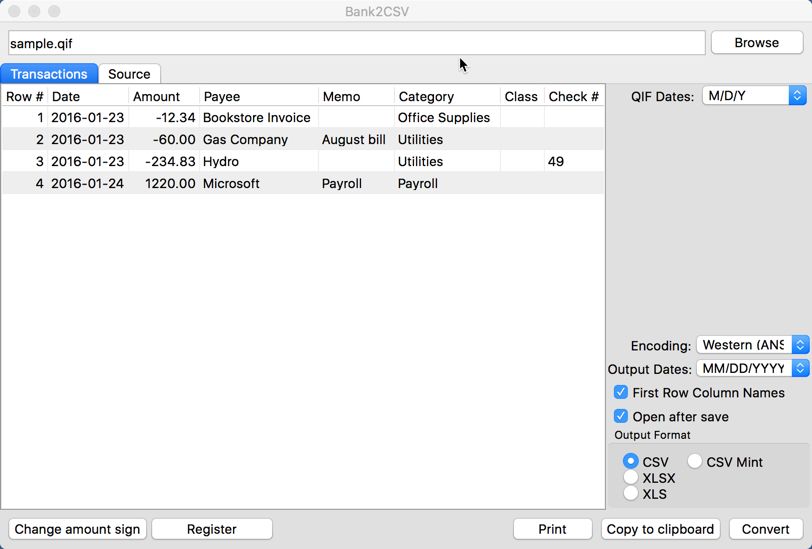The height and width of the screenshot is (549, 812).
Task: Sort by the Date column header
Action: coord(88,96)
